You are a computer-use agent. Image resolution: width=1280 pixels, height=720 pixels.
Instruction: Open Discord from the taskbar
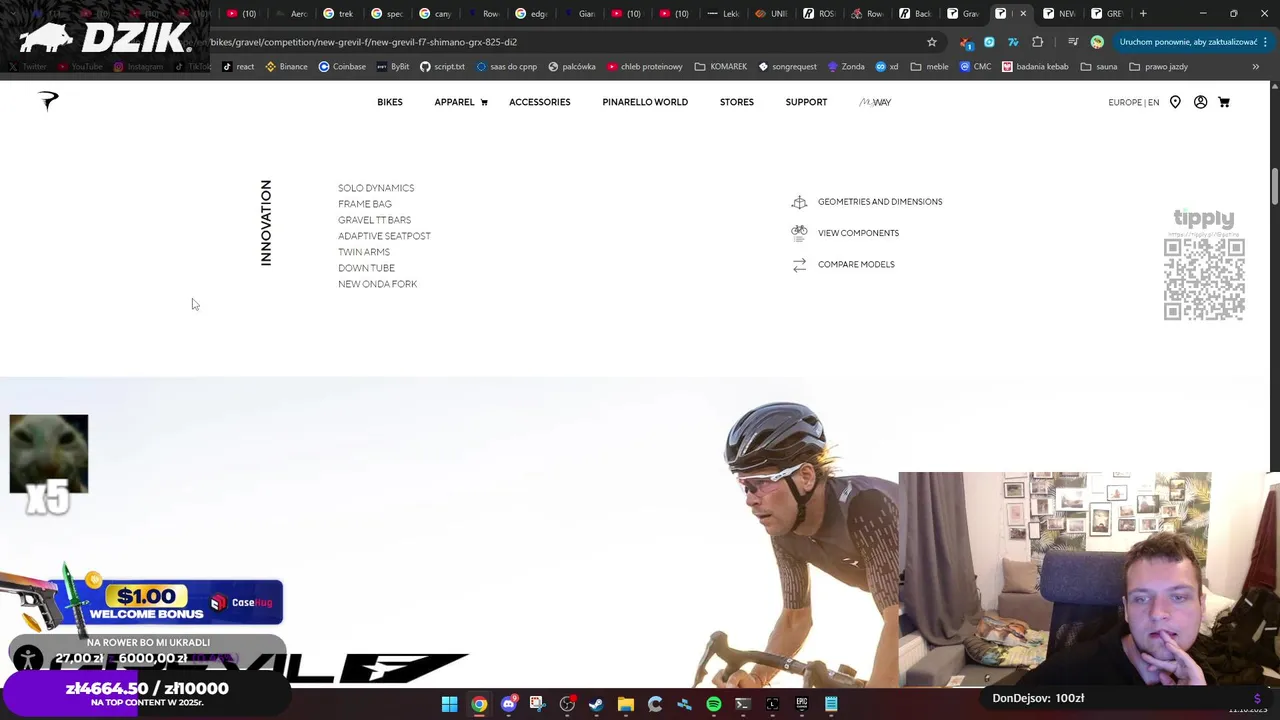click(x=508, y=704)
